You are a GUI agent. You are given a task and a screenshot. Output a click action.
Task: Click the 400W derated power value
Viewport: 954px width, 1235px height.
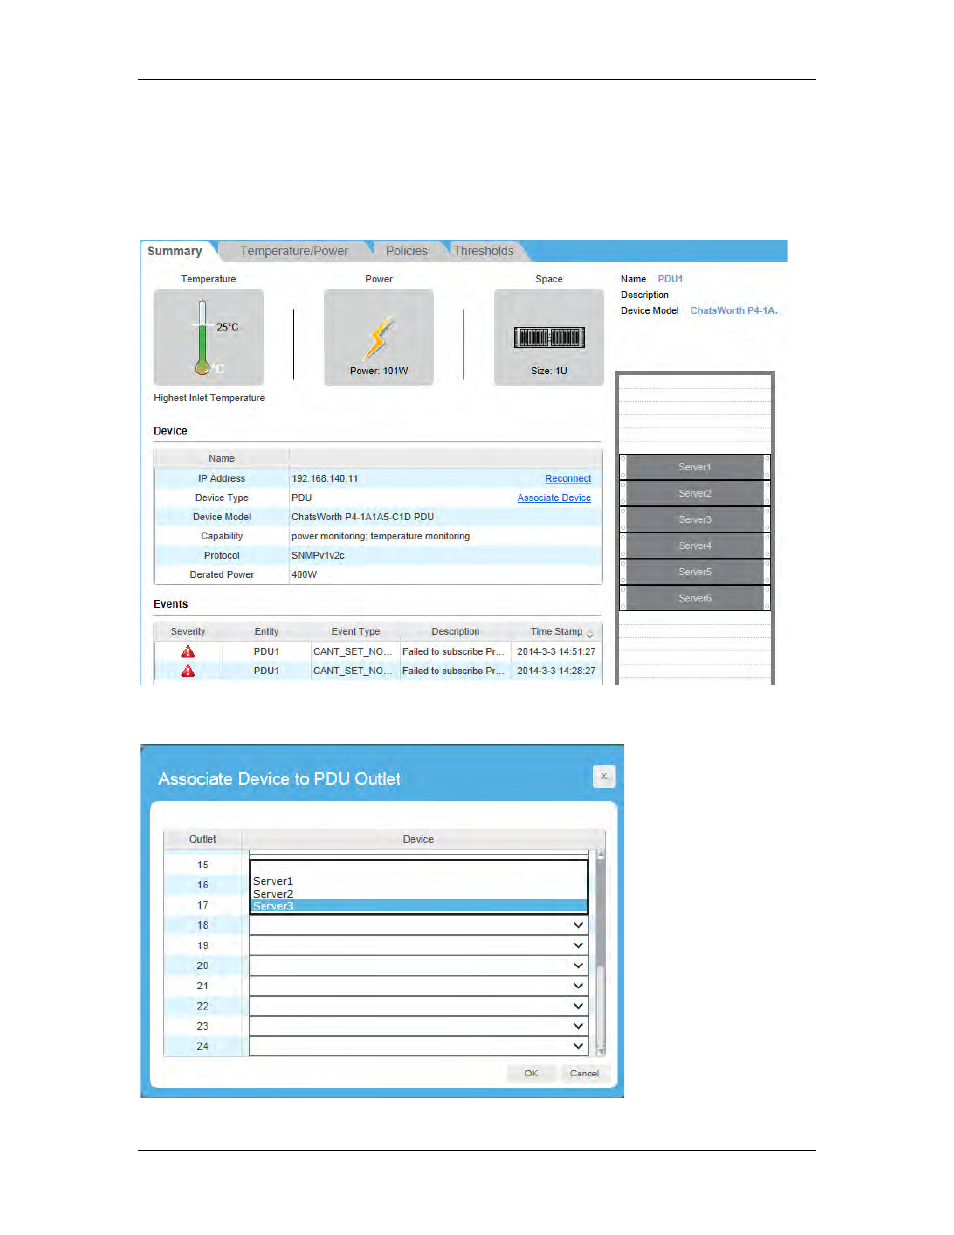[304, 575]
